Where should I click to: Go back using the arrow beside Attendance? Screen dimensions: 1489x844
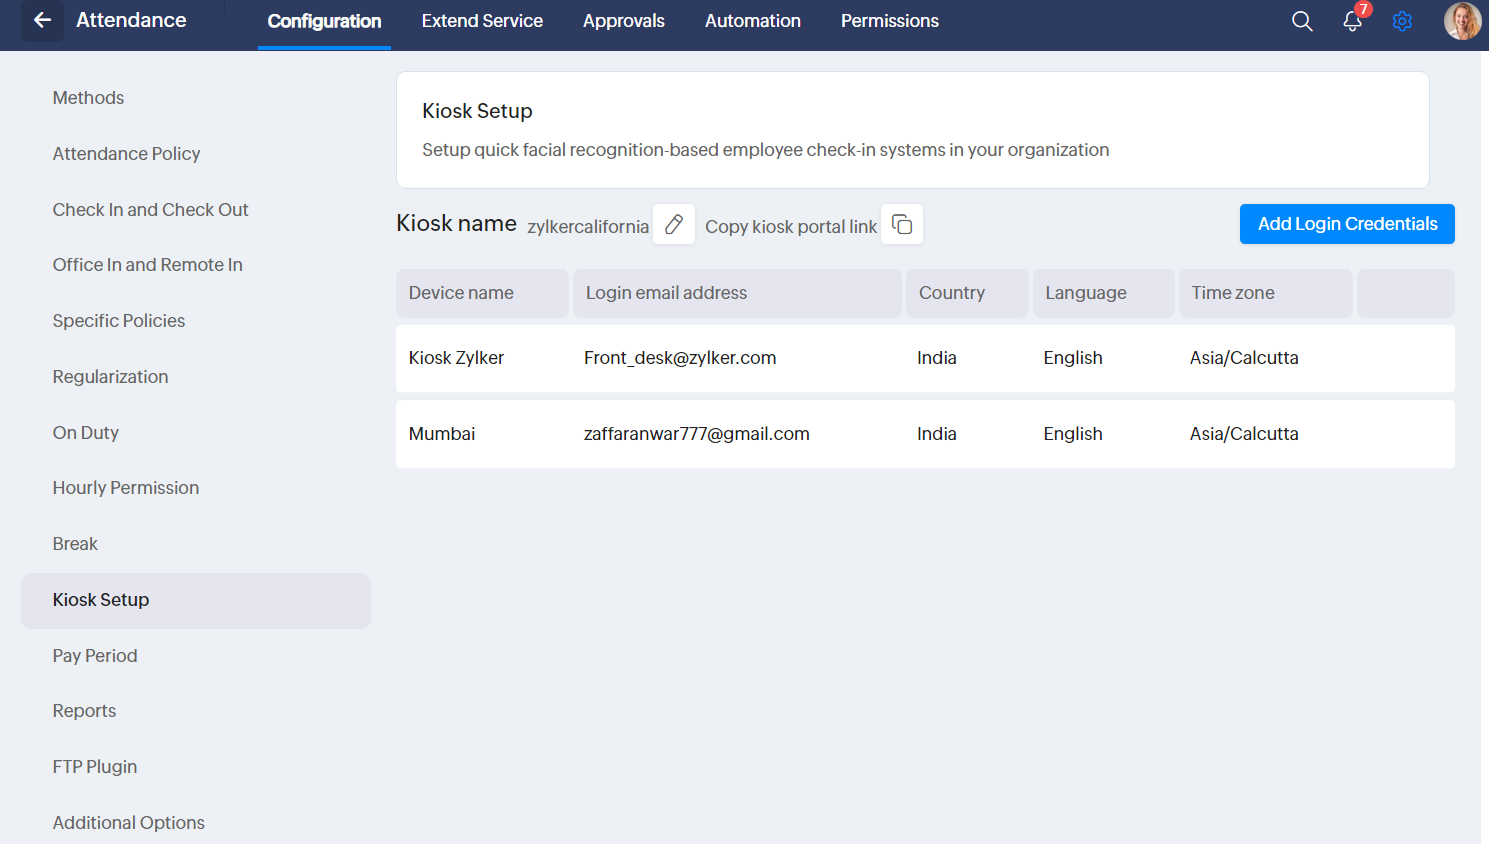pyautogui.click(x=42, y=20)
